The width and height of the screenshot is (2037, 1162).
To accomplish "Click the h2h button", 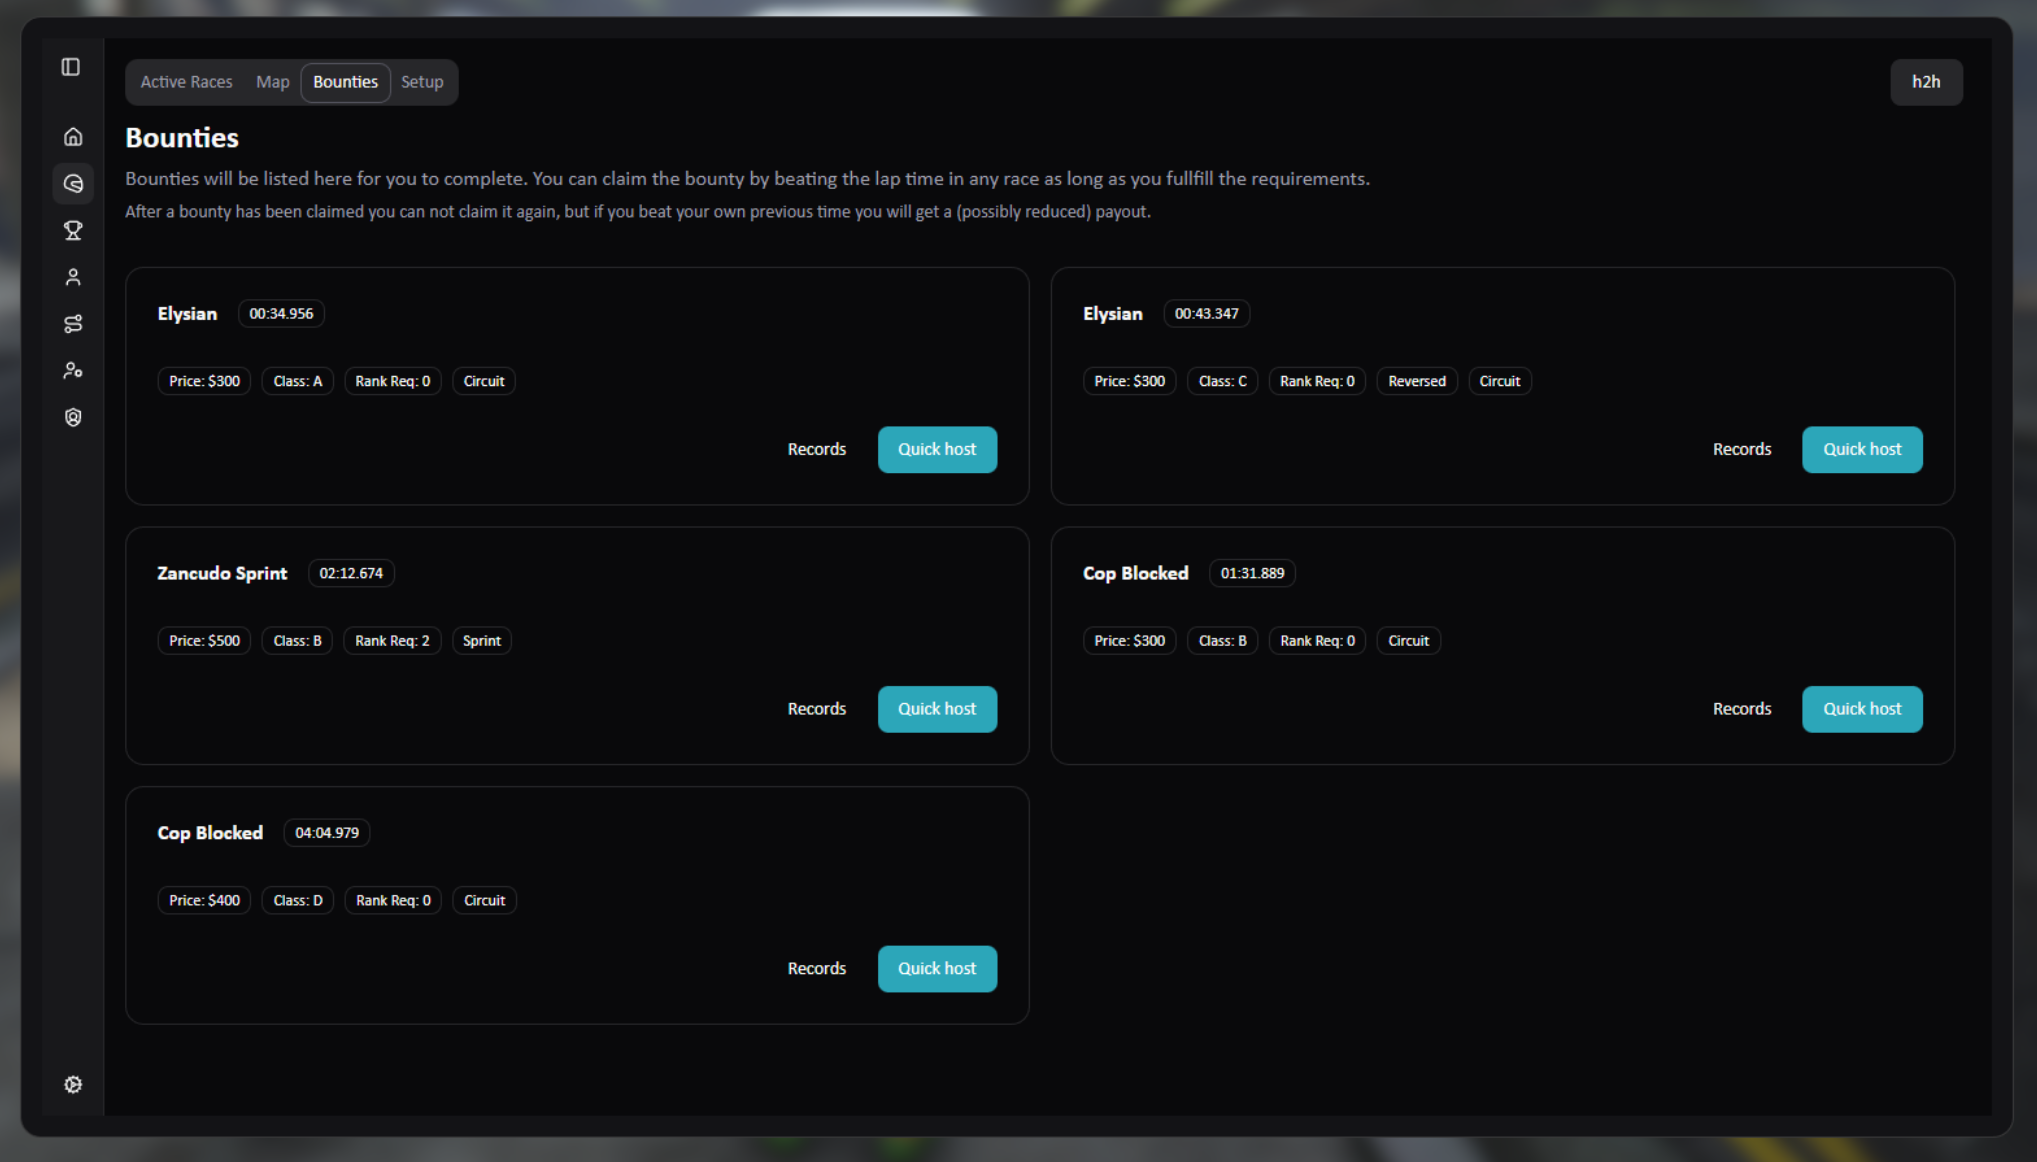I will click(x=1925, y=82).
